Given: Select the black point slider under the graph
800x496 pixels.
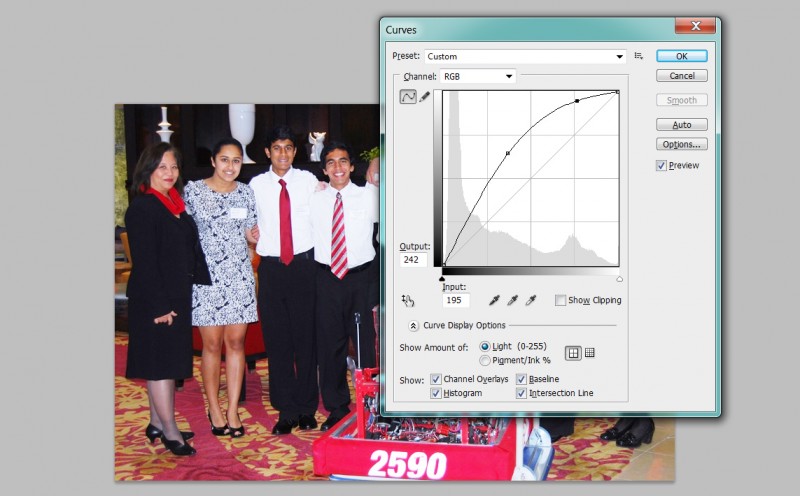Looking at the screenshot, I should coord(442,279).
